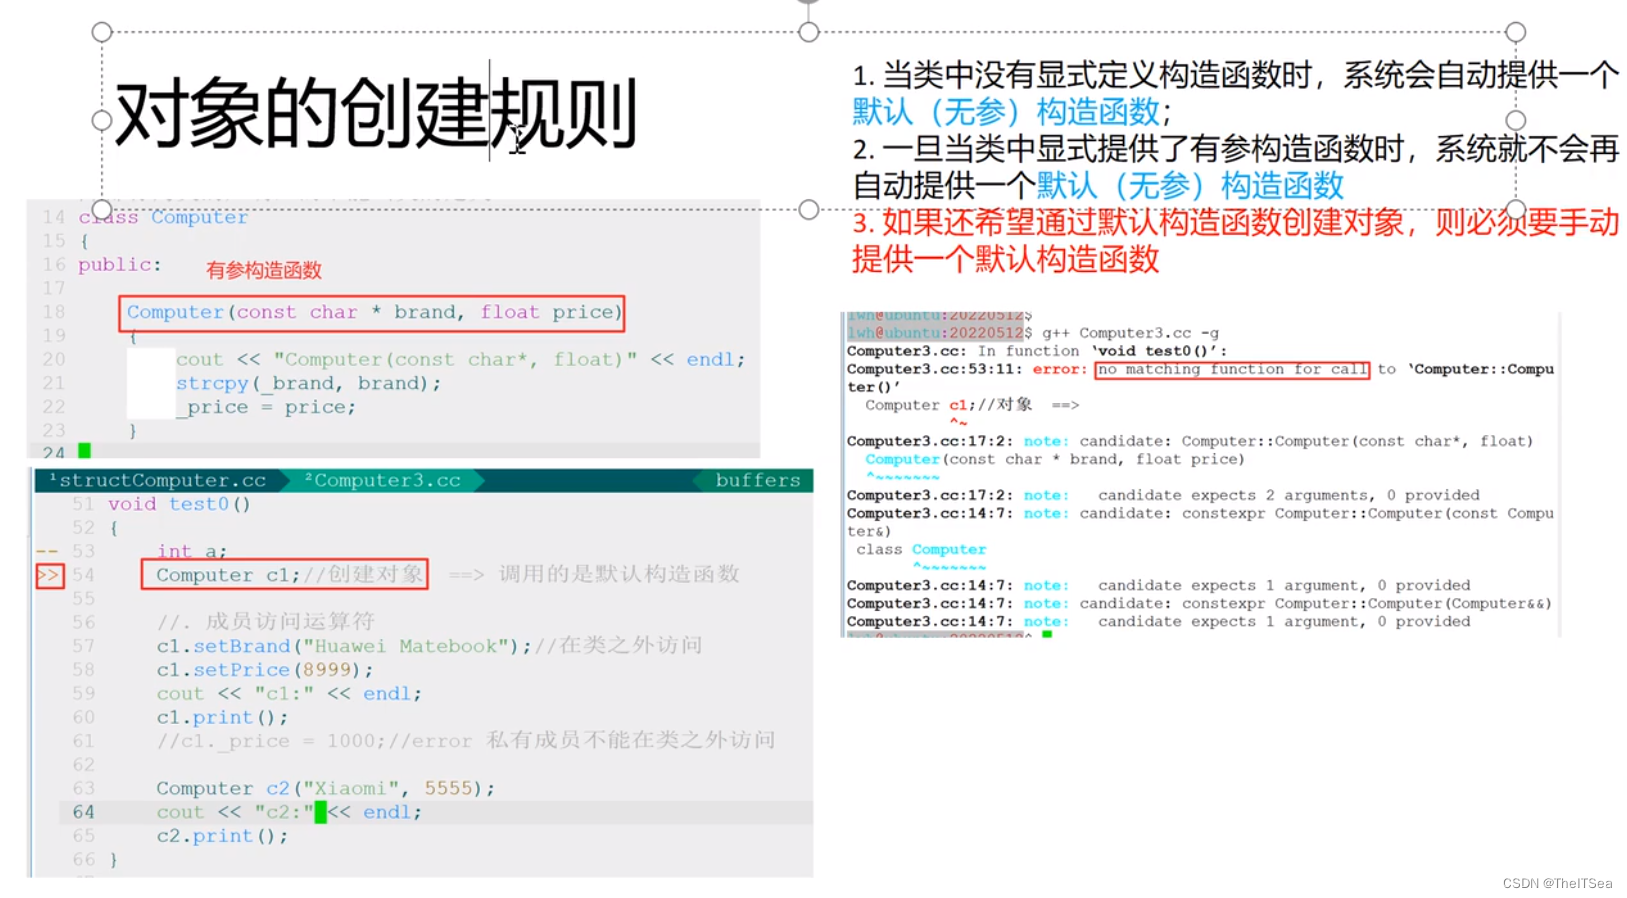
Task: Select the middle-left resize handle of the title box
Action: 102,121
